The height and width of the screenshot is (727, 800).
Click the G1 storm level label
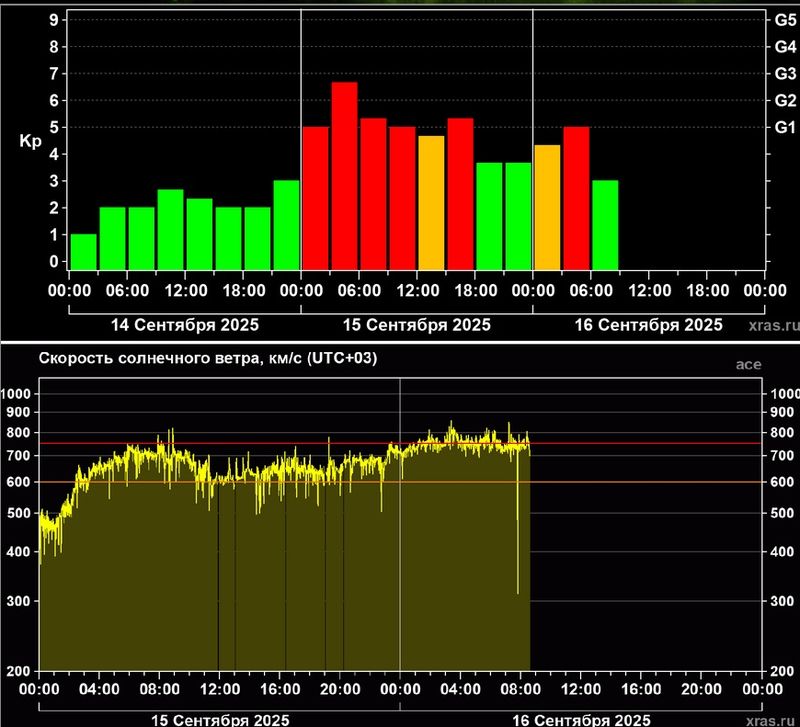pos(785,127)
